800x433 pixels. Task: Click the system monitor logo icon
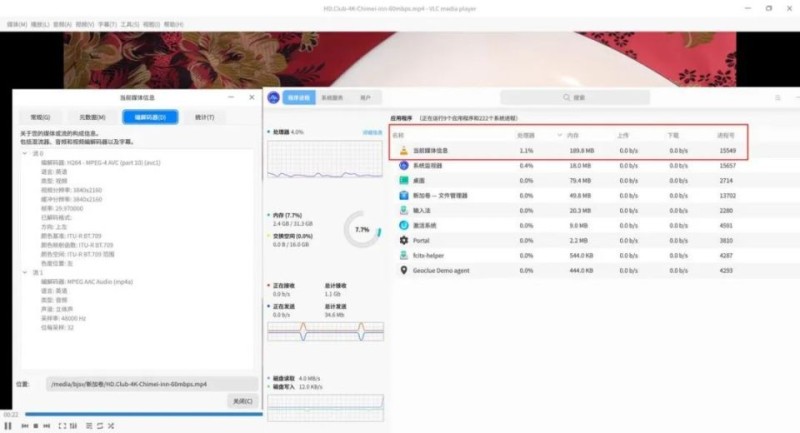click(x=273, y=98)
